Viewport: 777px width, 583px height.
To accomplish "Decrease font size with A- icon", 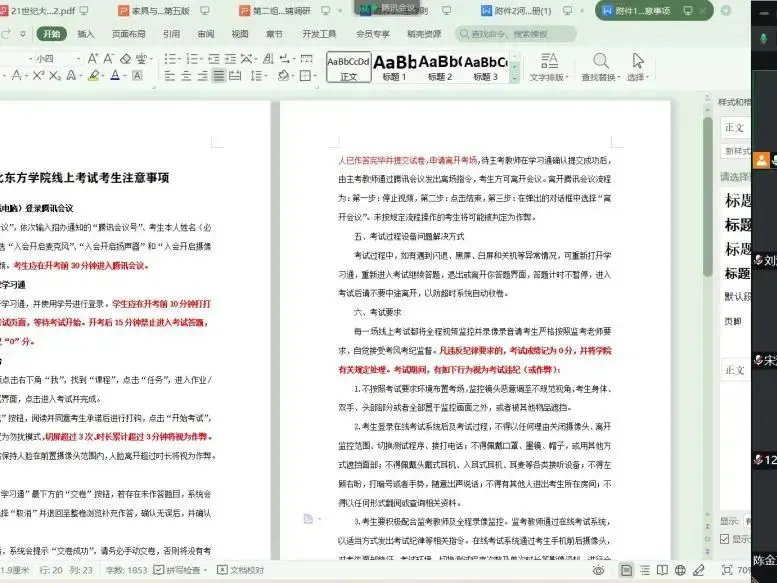I will (x=109, y=59).
